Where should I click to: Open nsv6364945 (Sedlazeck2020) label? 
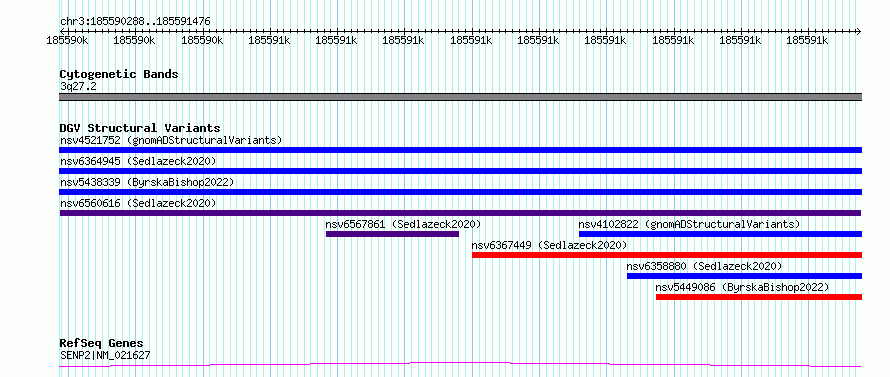138,161
